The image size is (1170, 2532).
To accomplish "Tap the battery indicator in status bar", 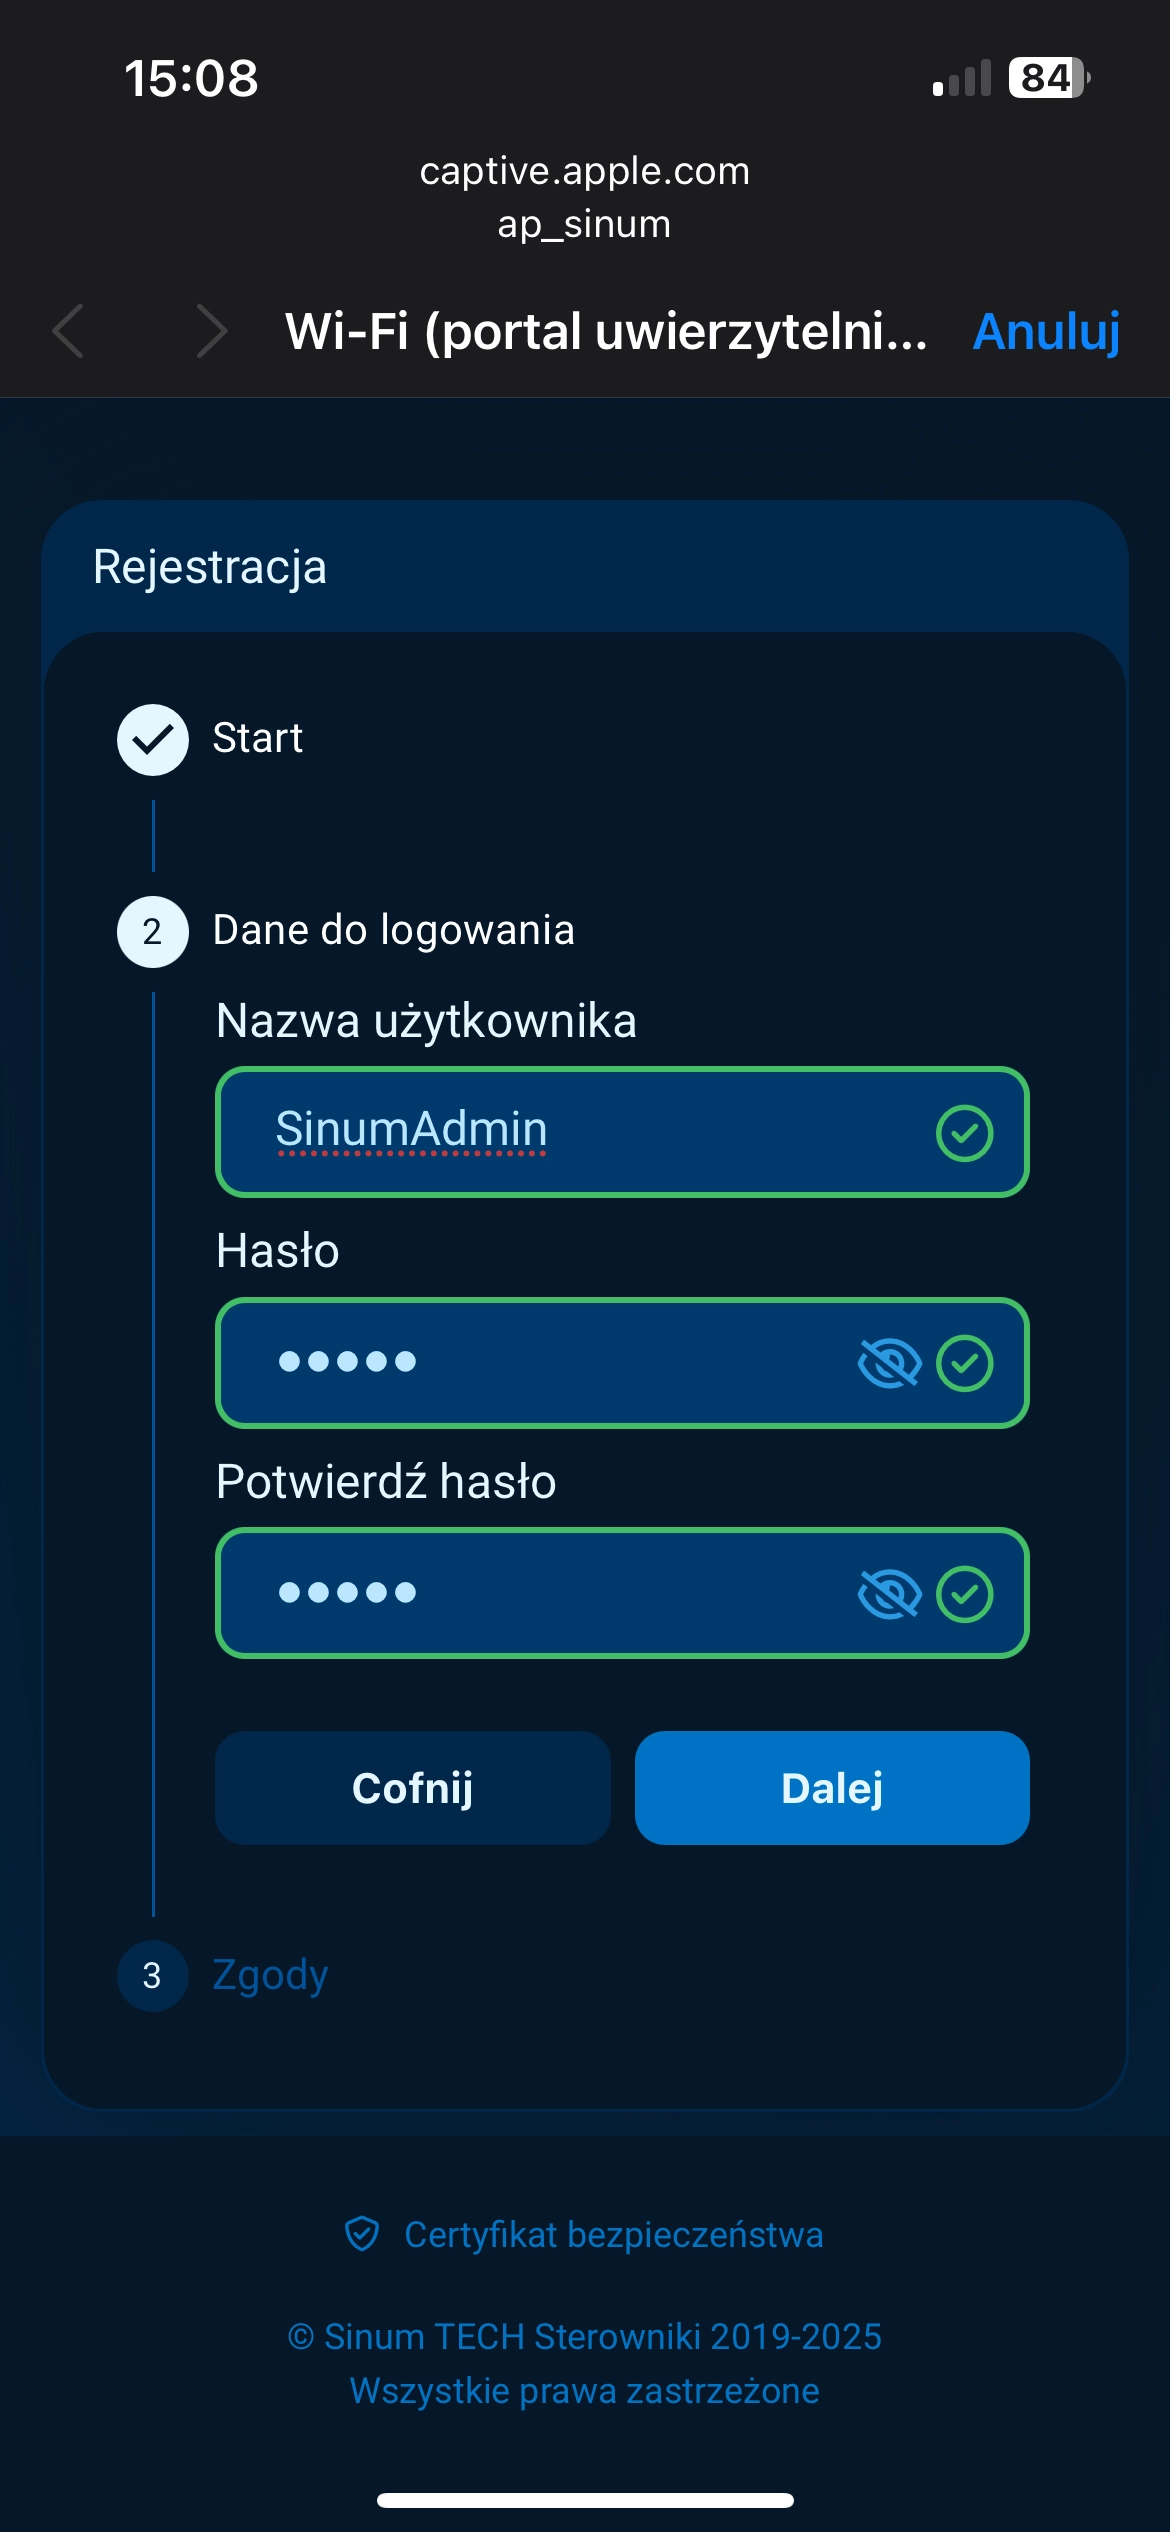I will (1047, 78).
